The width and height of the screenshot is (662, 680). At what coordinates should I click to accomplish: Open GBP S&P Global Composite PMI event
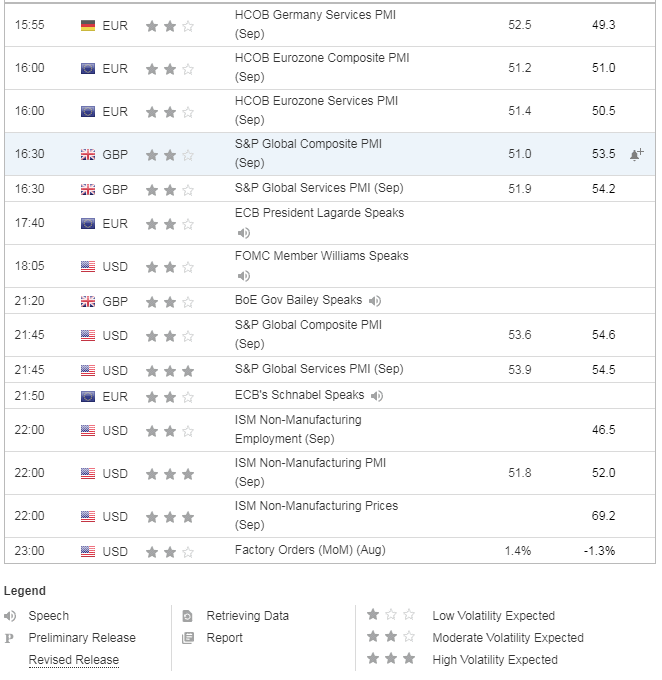coord(308,153)
